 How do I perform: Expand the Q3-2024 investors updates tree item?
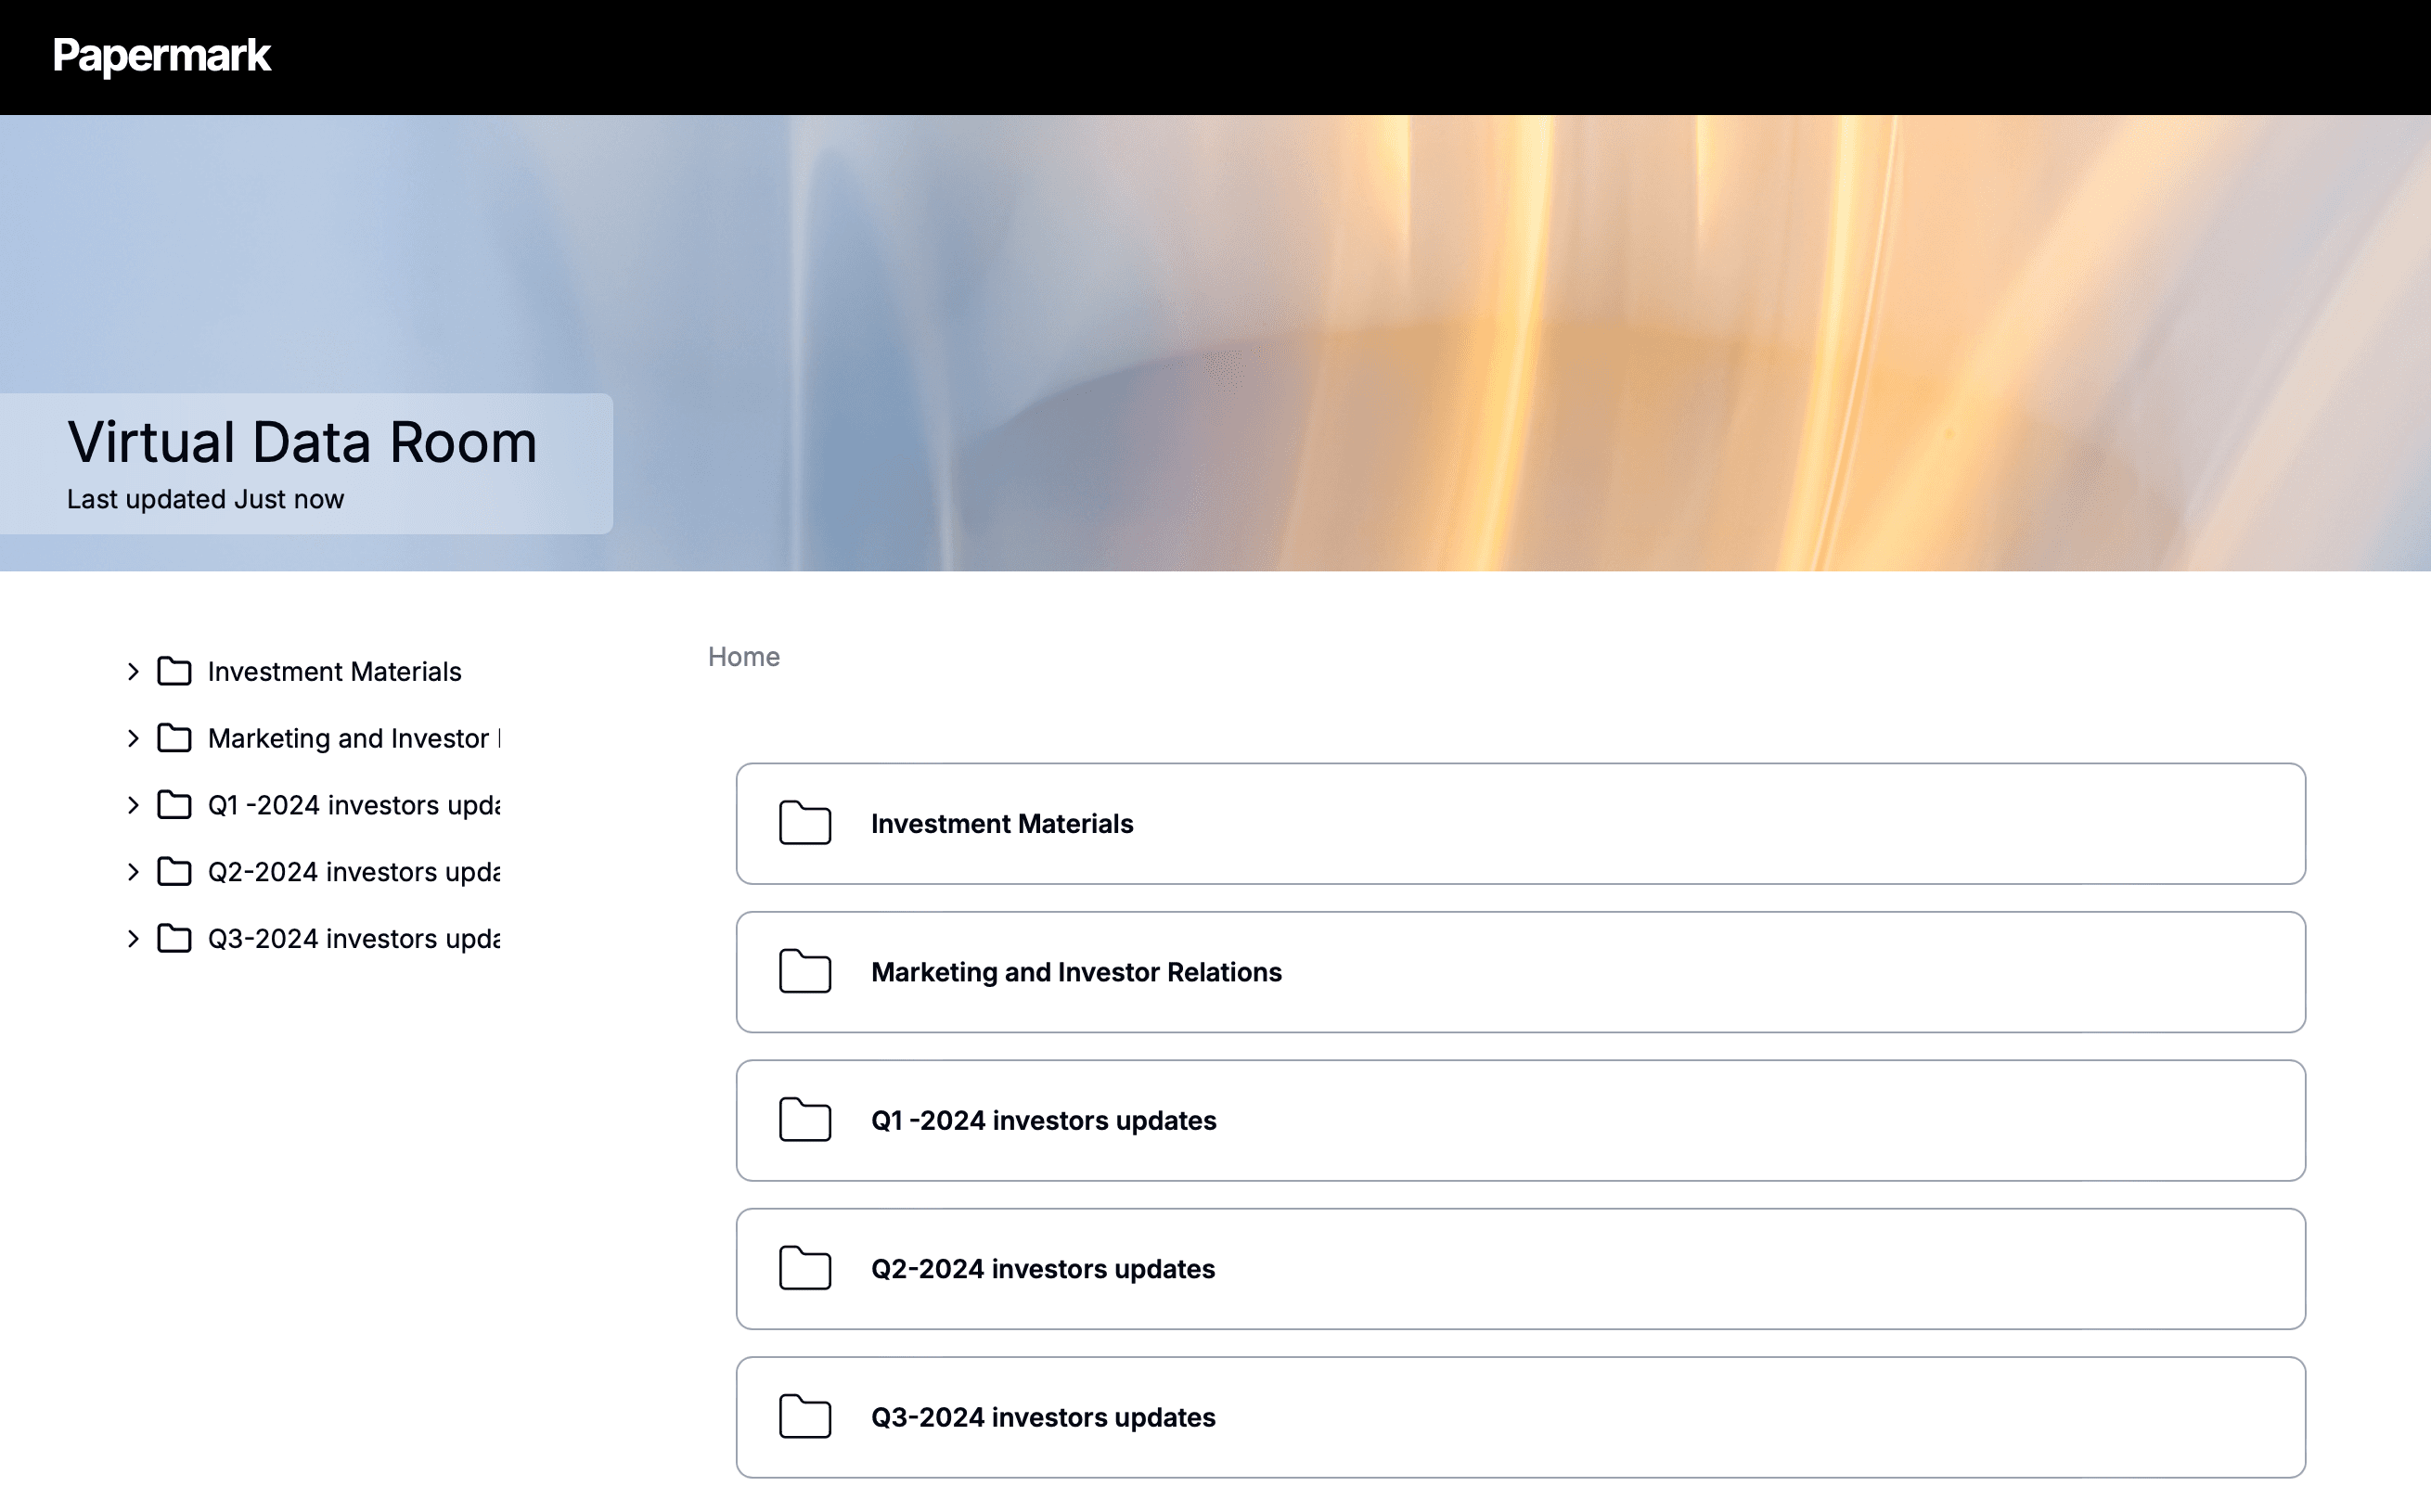pos(133,938)
